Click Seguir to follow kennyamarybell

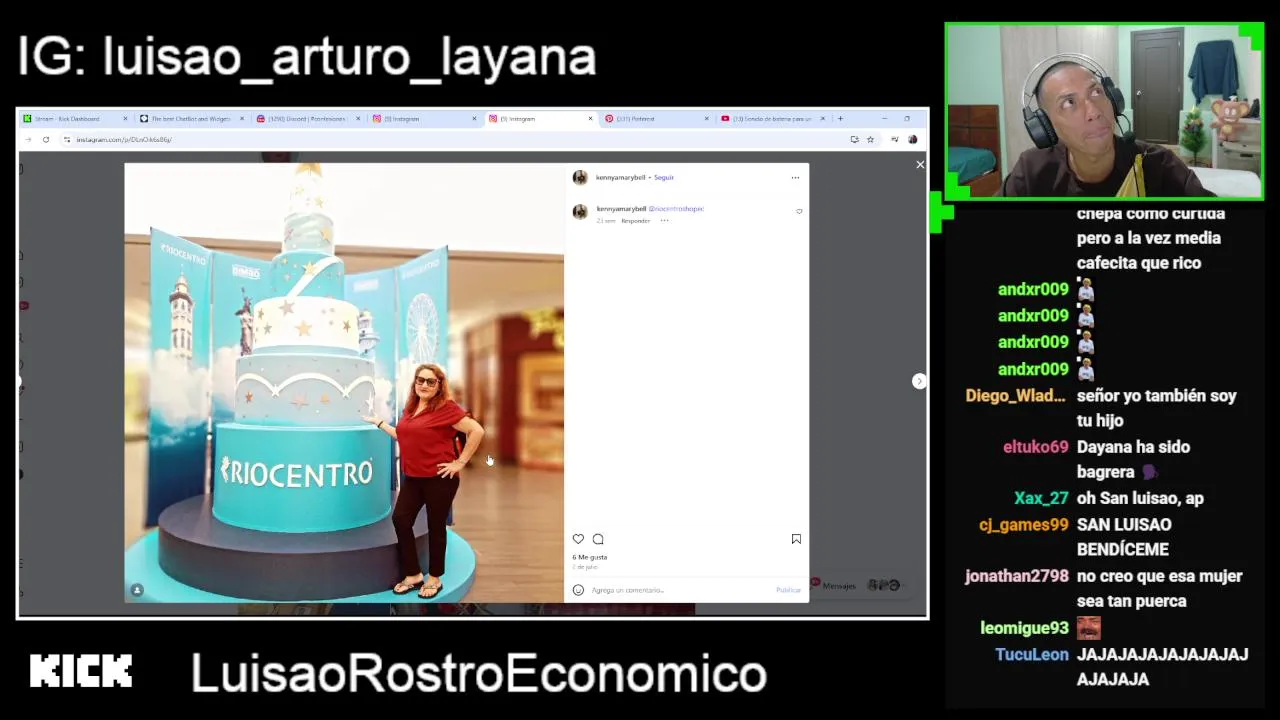pyautogui.click(x=664, y=177)
